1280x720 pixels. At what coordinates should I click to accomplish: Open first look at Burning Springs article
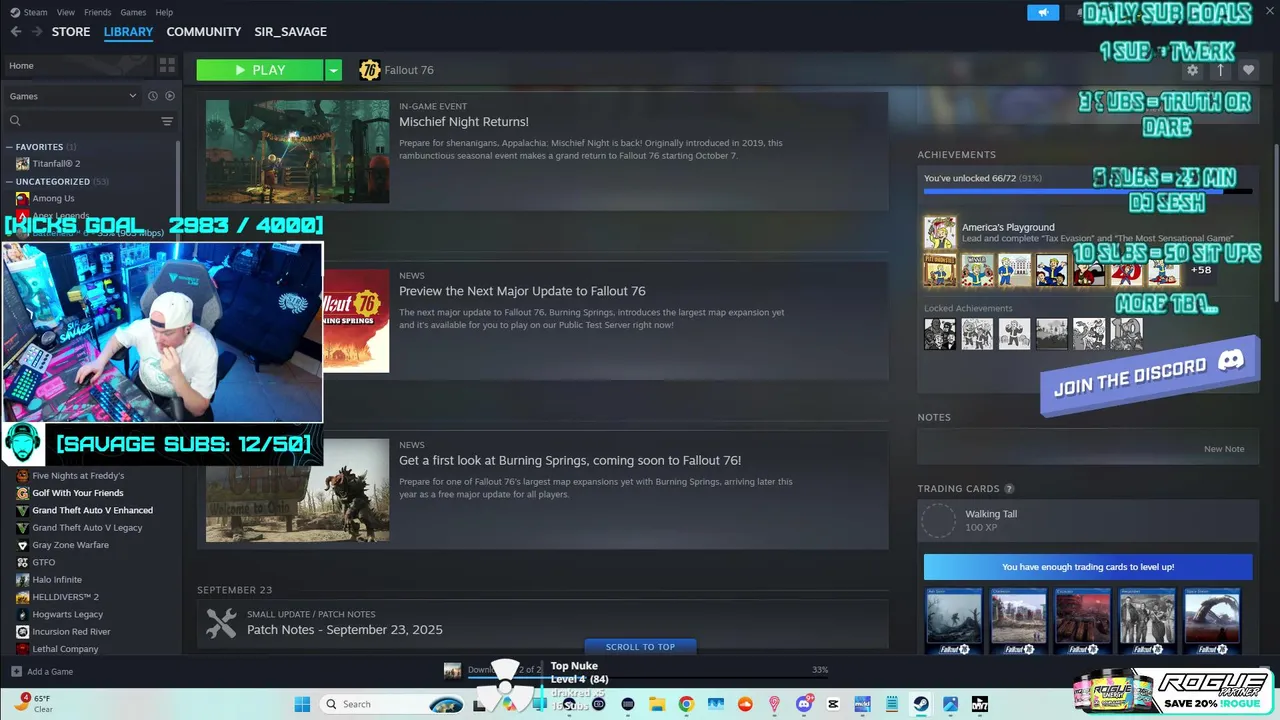[x=570, y=461]
